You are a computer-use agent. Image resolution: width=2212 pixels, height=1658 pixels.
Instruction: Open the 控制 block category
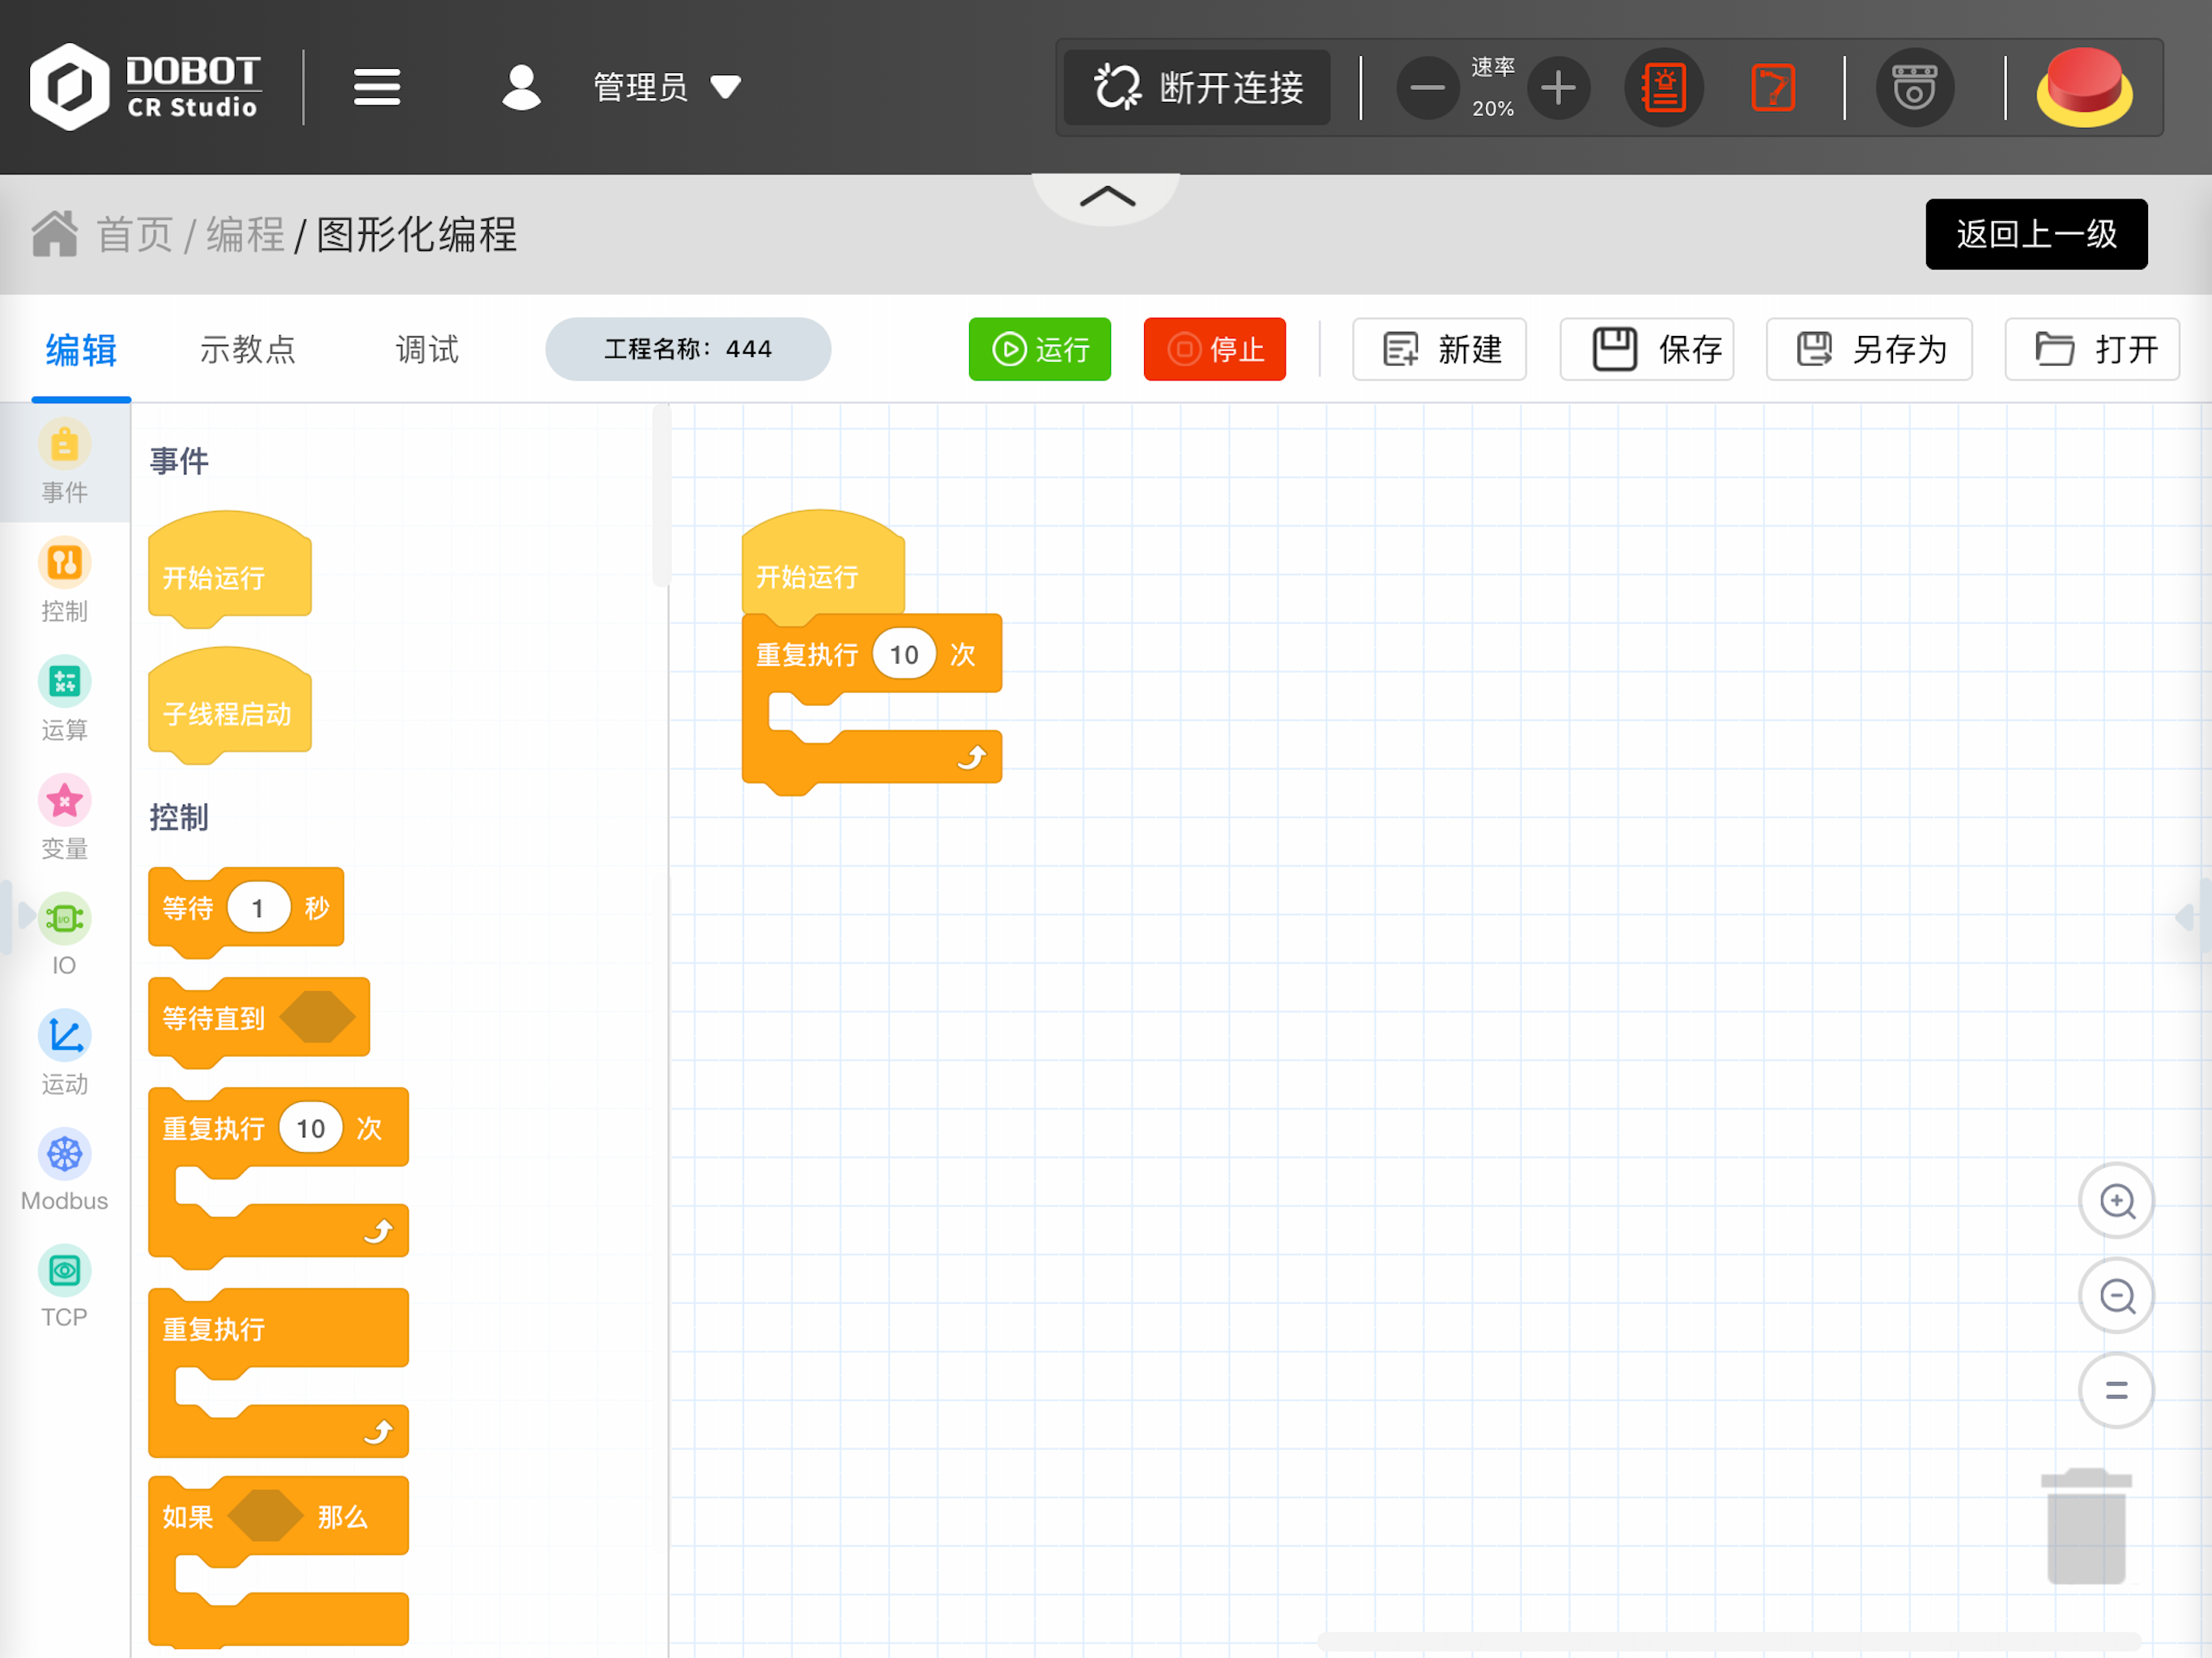tap(64, 580)
